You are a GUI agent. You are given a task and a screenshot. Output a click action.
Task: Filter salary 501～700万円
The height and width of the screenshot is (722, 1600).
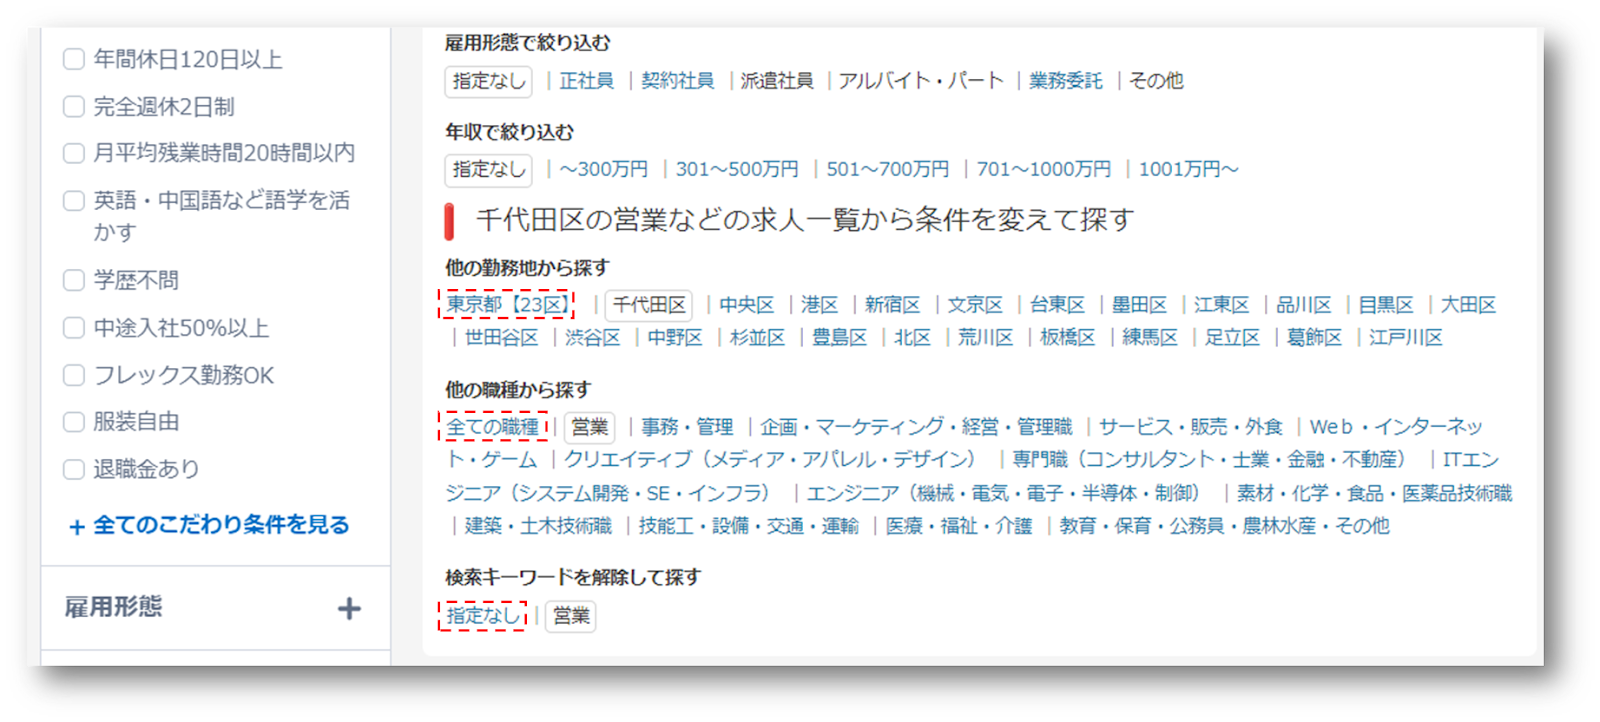pyautogui.click(x=887, y=170)
